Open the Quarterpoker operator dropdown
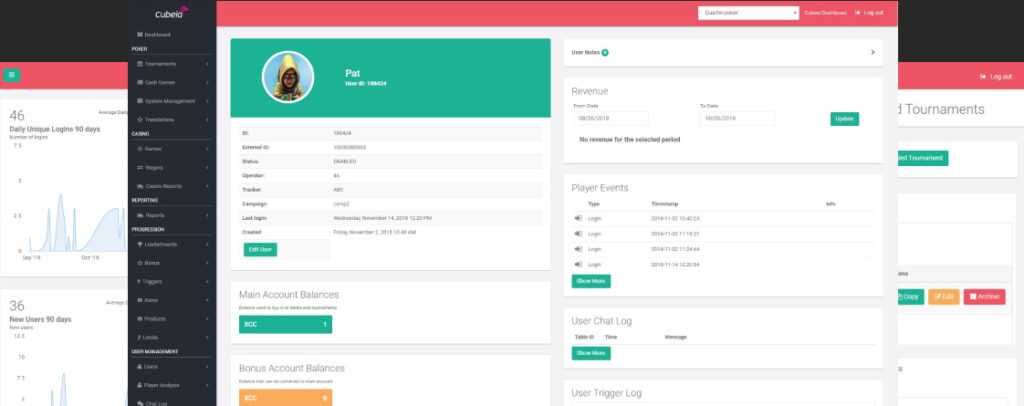Image resolution: width=1024 pixels, height=406 pixels. pos(748,13)
